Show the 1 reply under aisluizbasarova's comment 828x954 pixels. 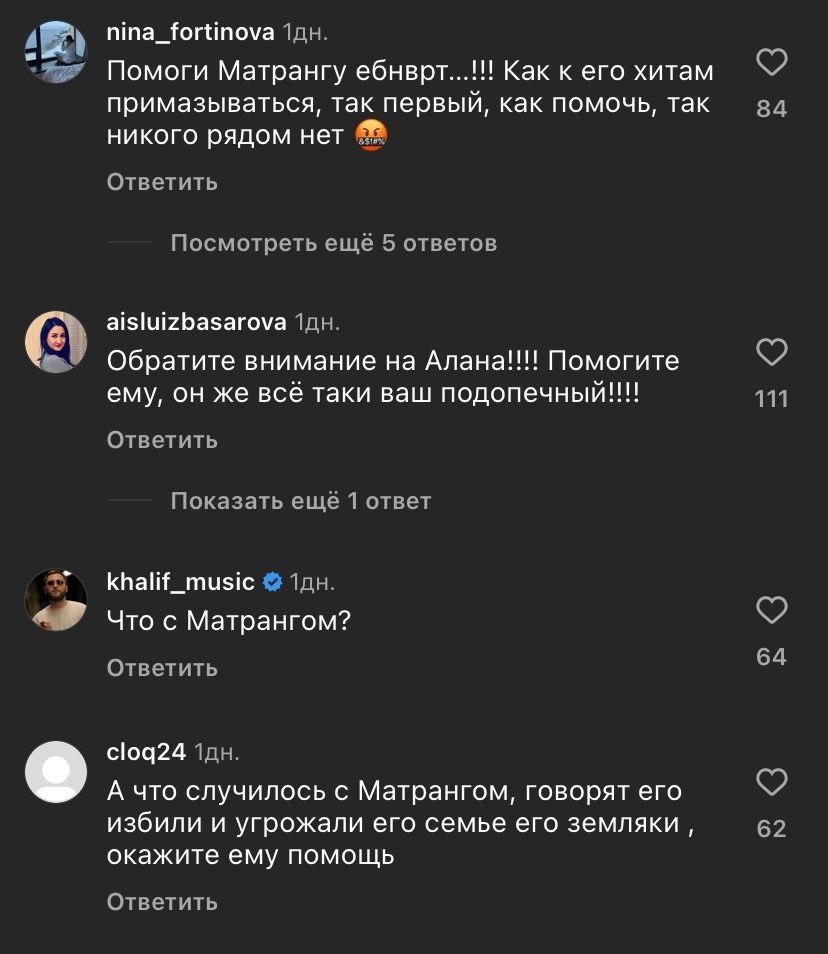point(300,500)
